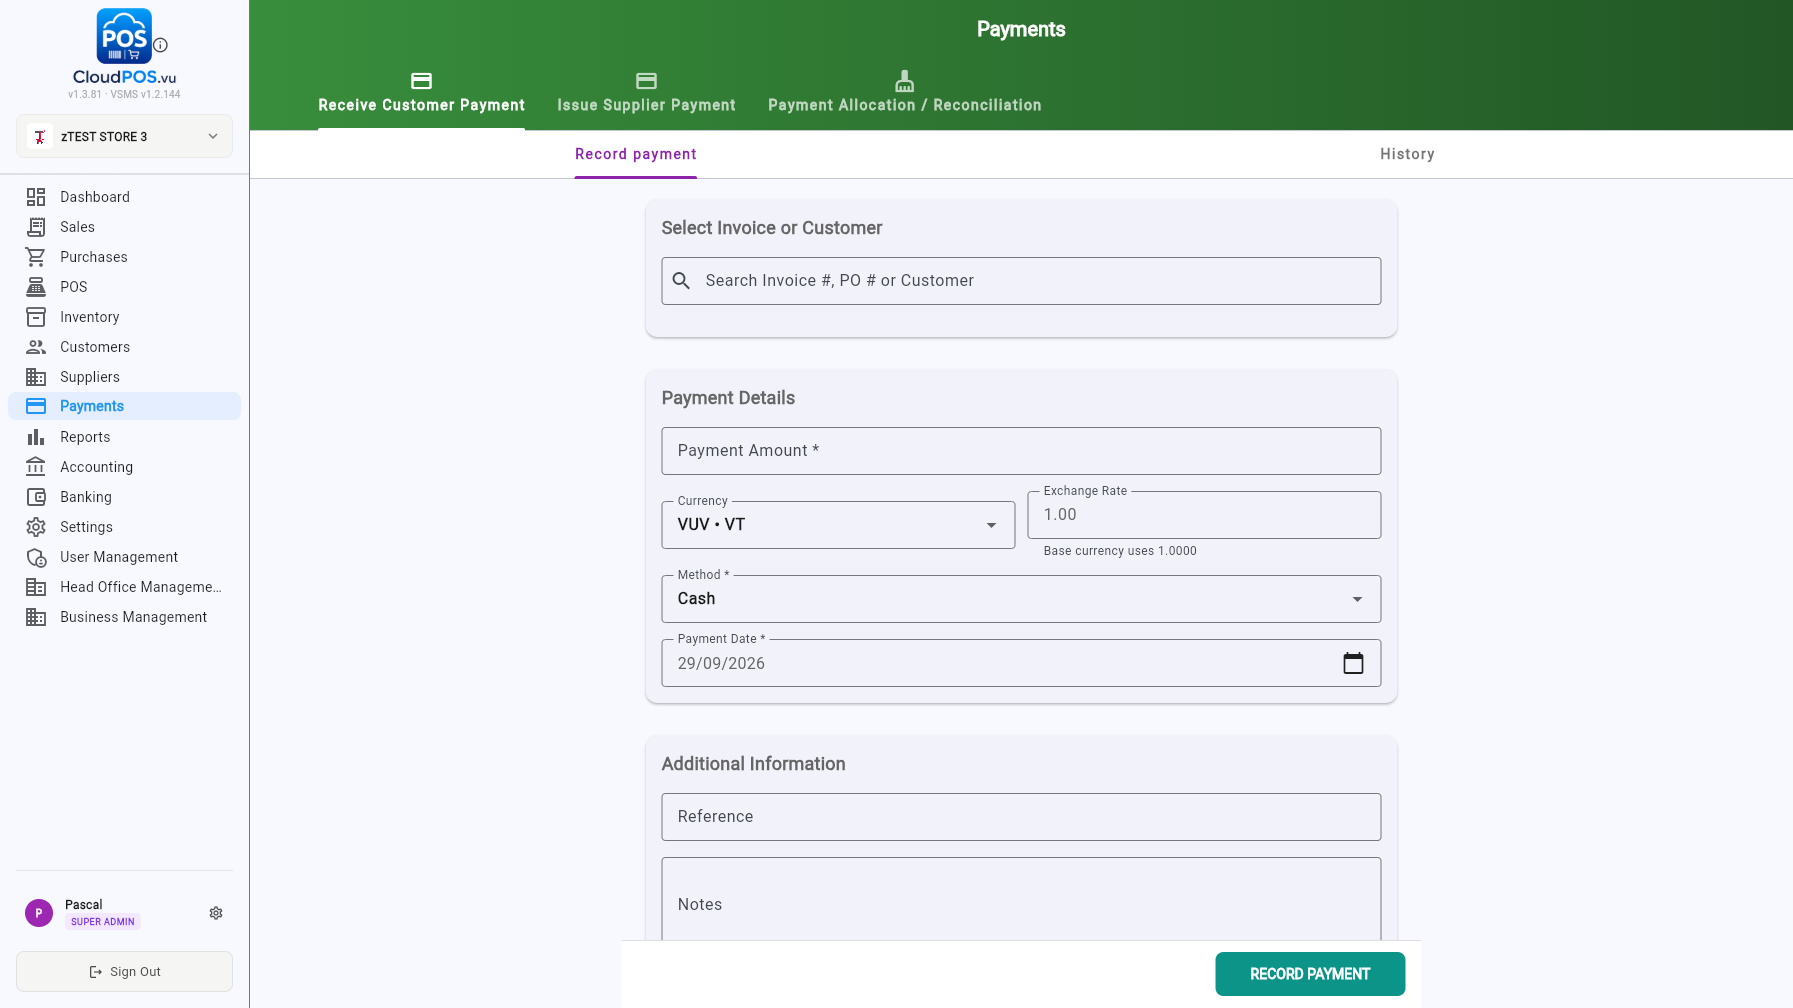Click the Search Invoice or Customer field

point(1021,281)
